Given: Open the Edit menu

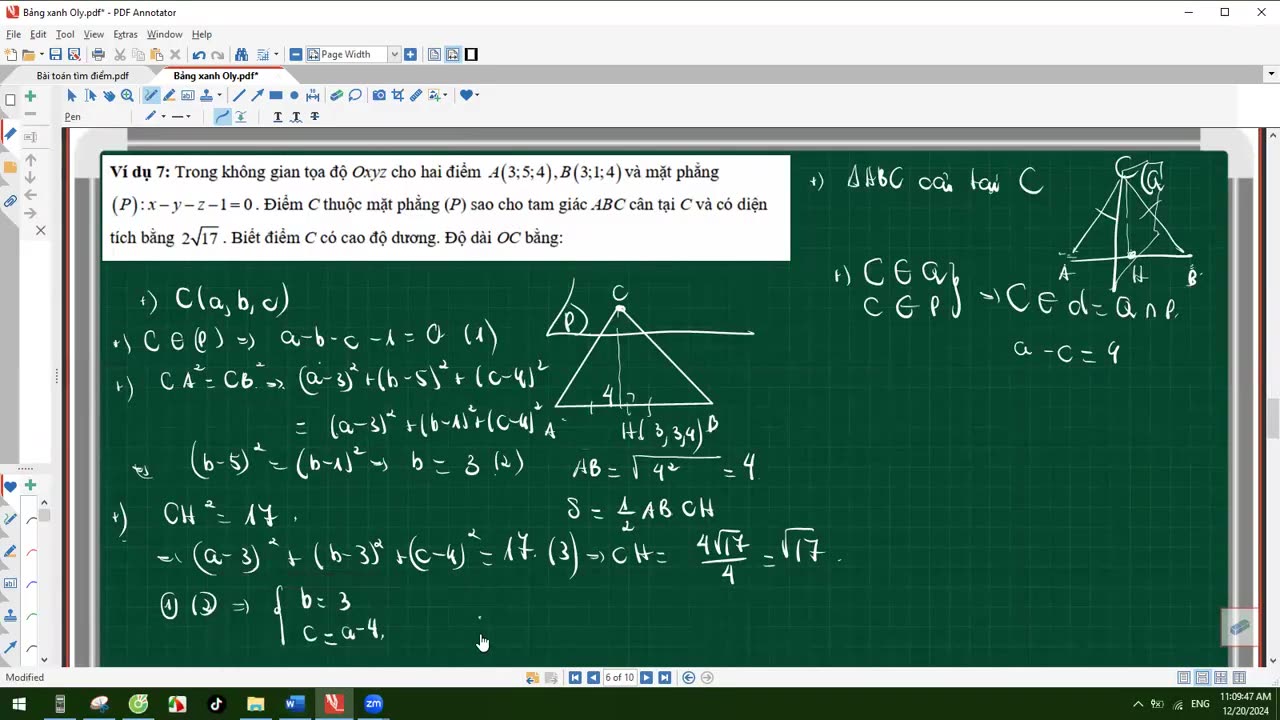Looking at the screenshot, I should (x=38, y=34).
